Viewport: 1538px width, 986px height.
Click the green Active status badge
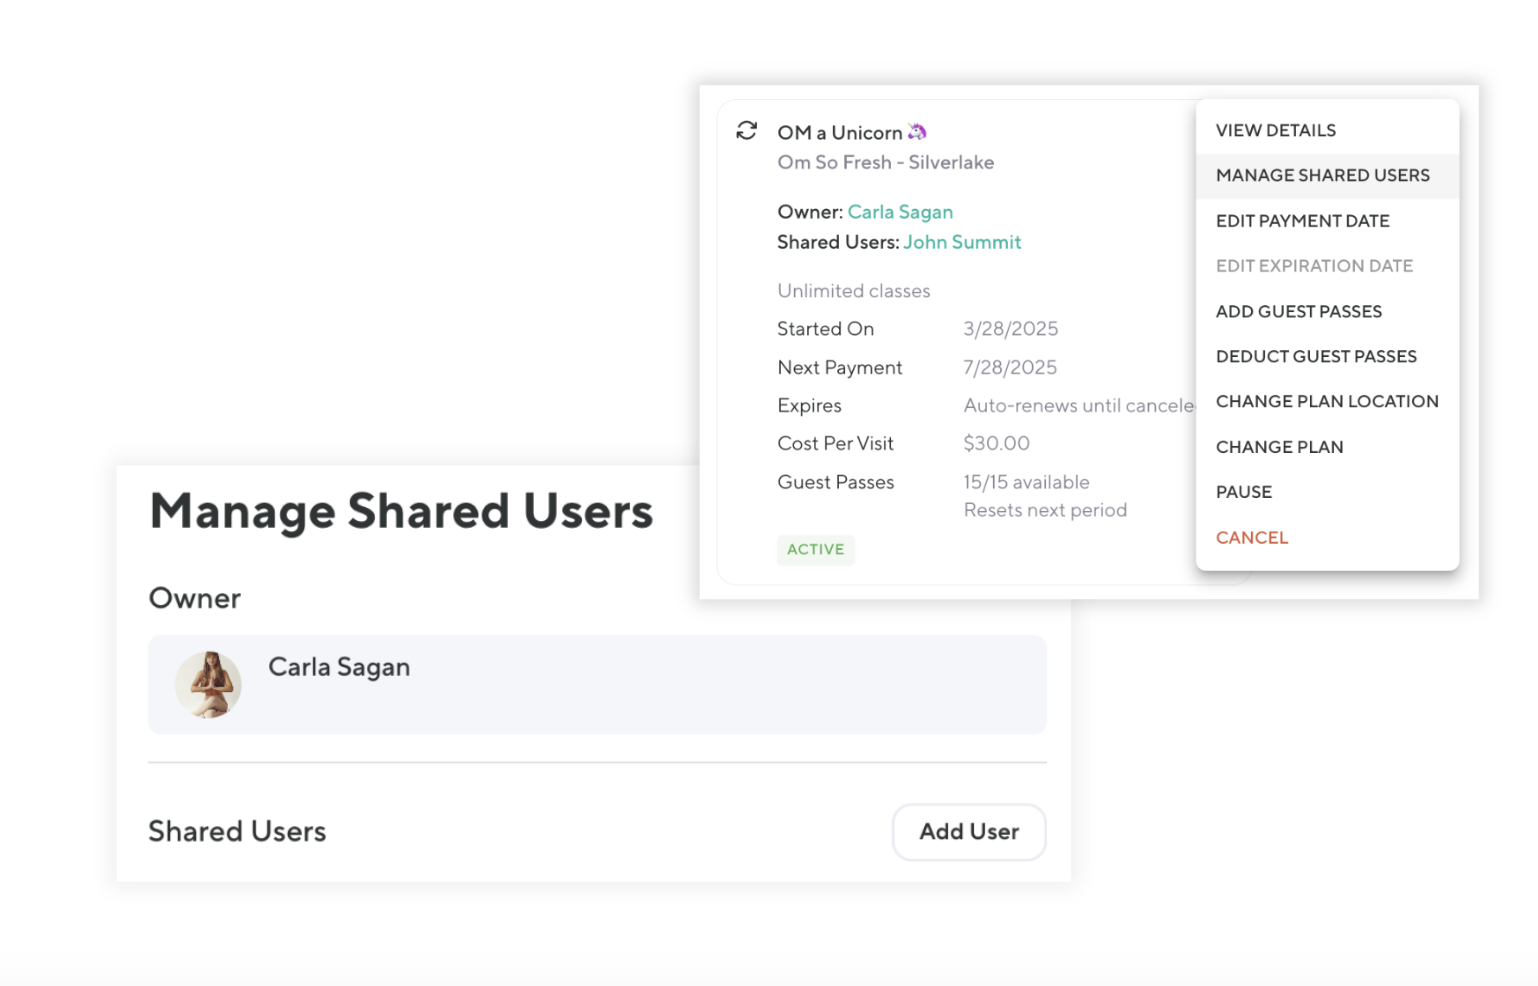click(x=815, y=549)
